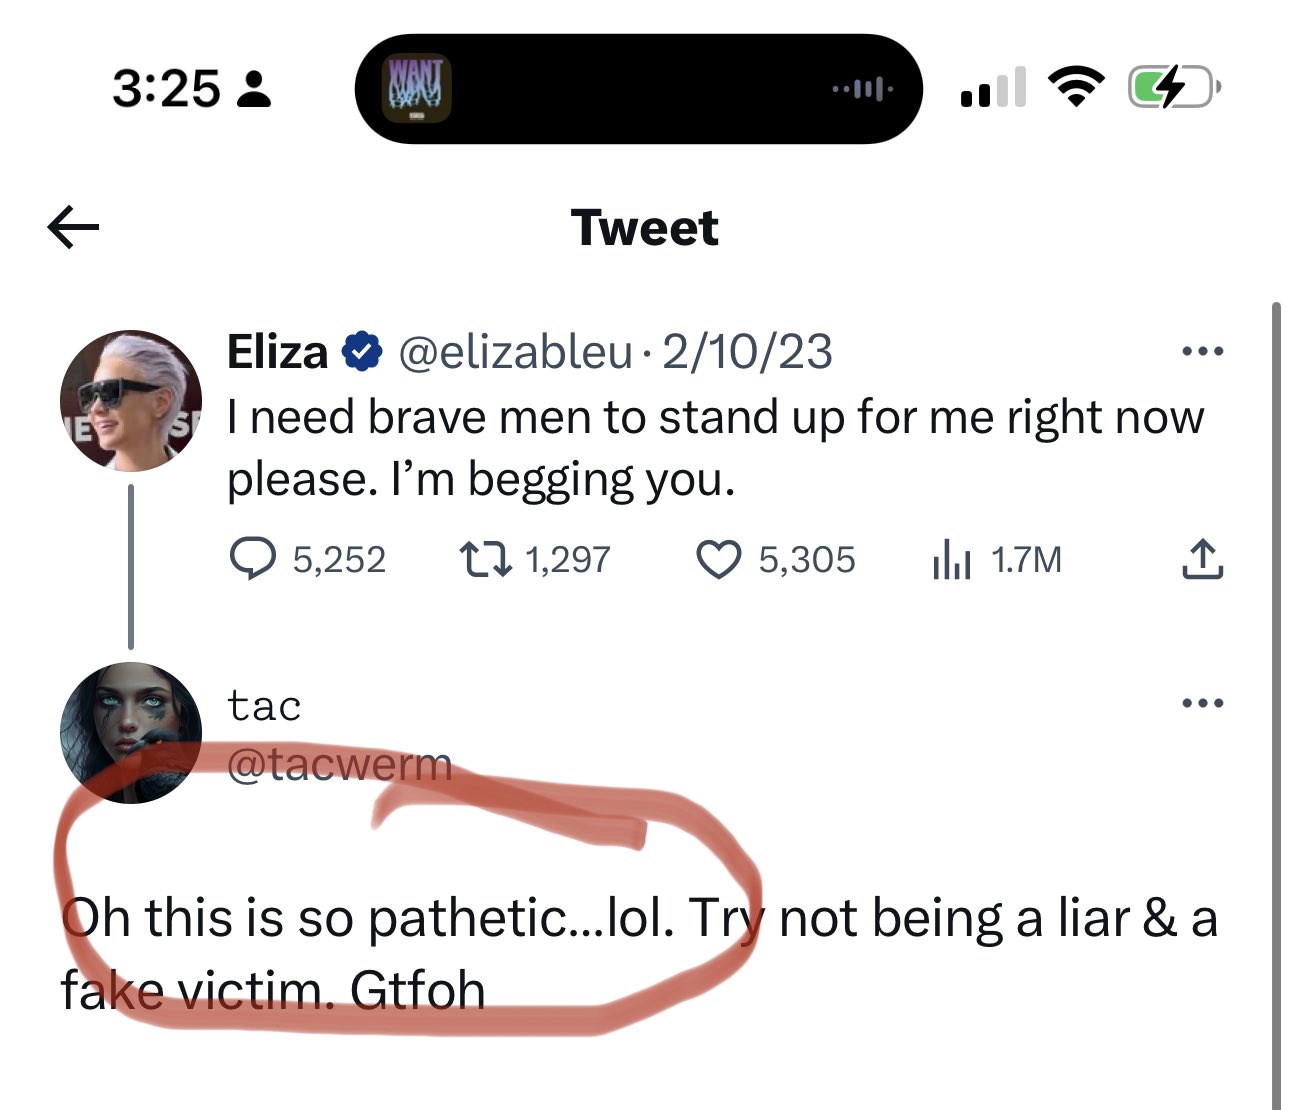Open reply icon on Eliza's tweet
Image resolution: width=1290 pixels, height=1110 pixels.
[253, 559]
